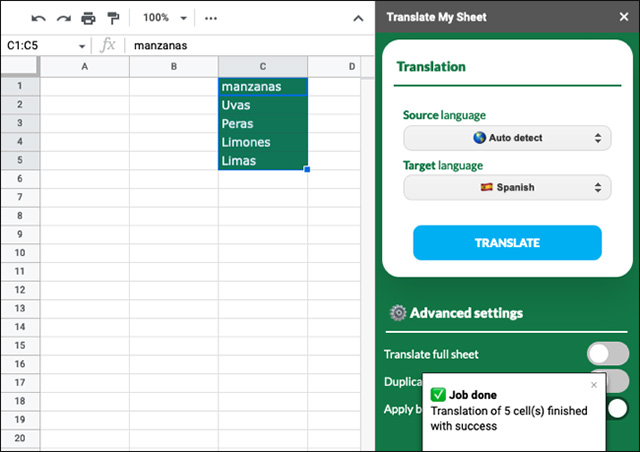Enable the Translate full sheet toggle
640x452 pixels.
608,354
